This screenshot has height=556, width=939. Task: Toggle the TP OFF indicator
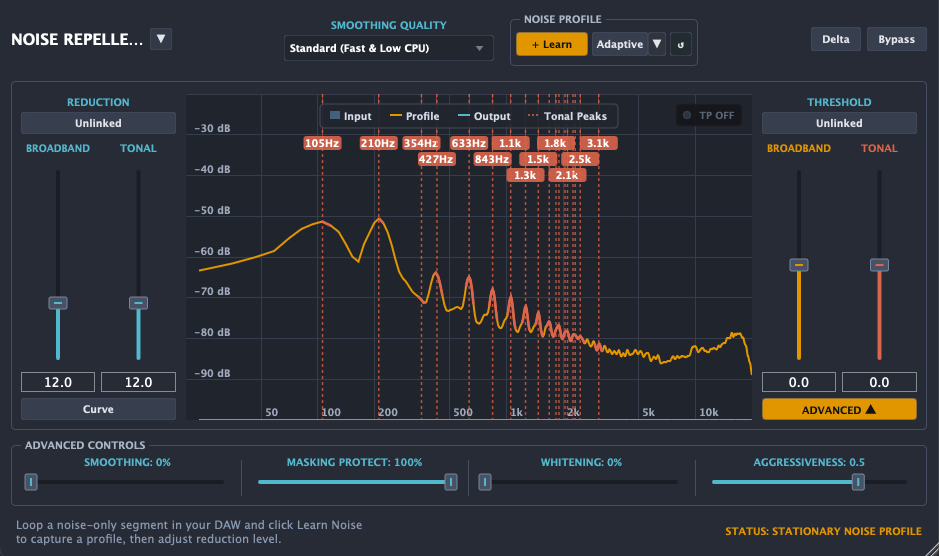(x=709, y=115)
